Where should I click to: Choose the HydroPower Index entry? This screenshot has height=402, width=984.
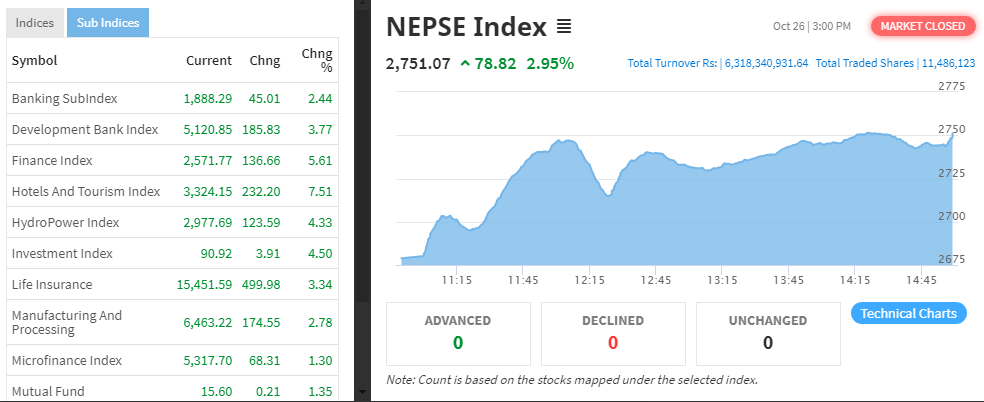pyautogui.click(x=173, y=223)
